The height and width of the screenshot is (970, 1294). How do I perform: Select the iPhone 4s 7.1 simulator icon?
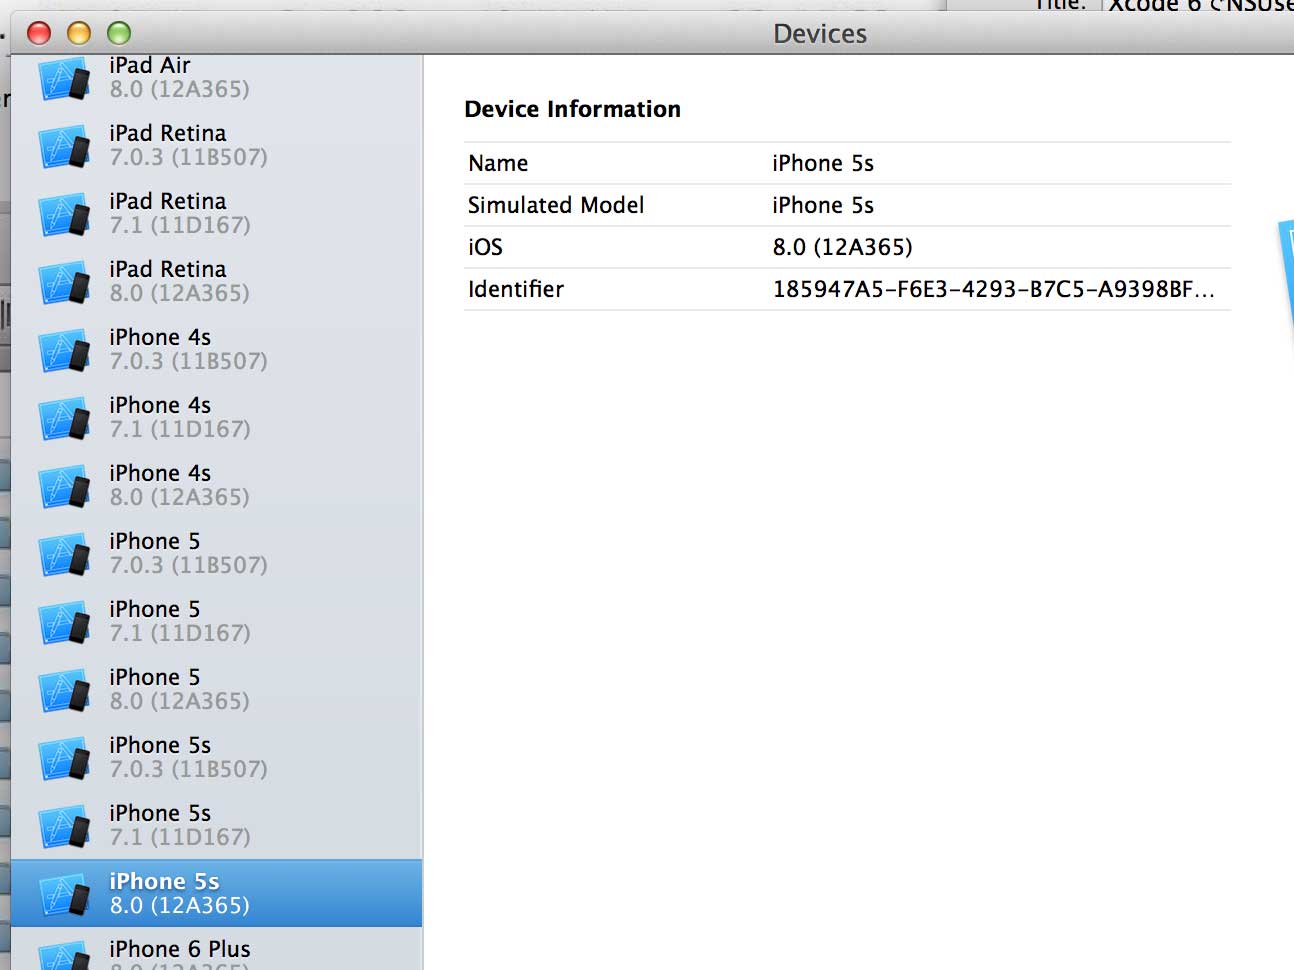[65, 419]
